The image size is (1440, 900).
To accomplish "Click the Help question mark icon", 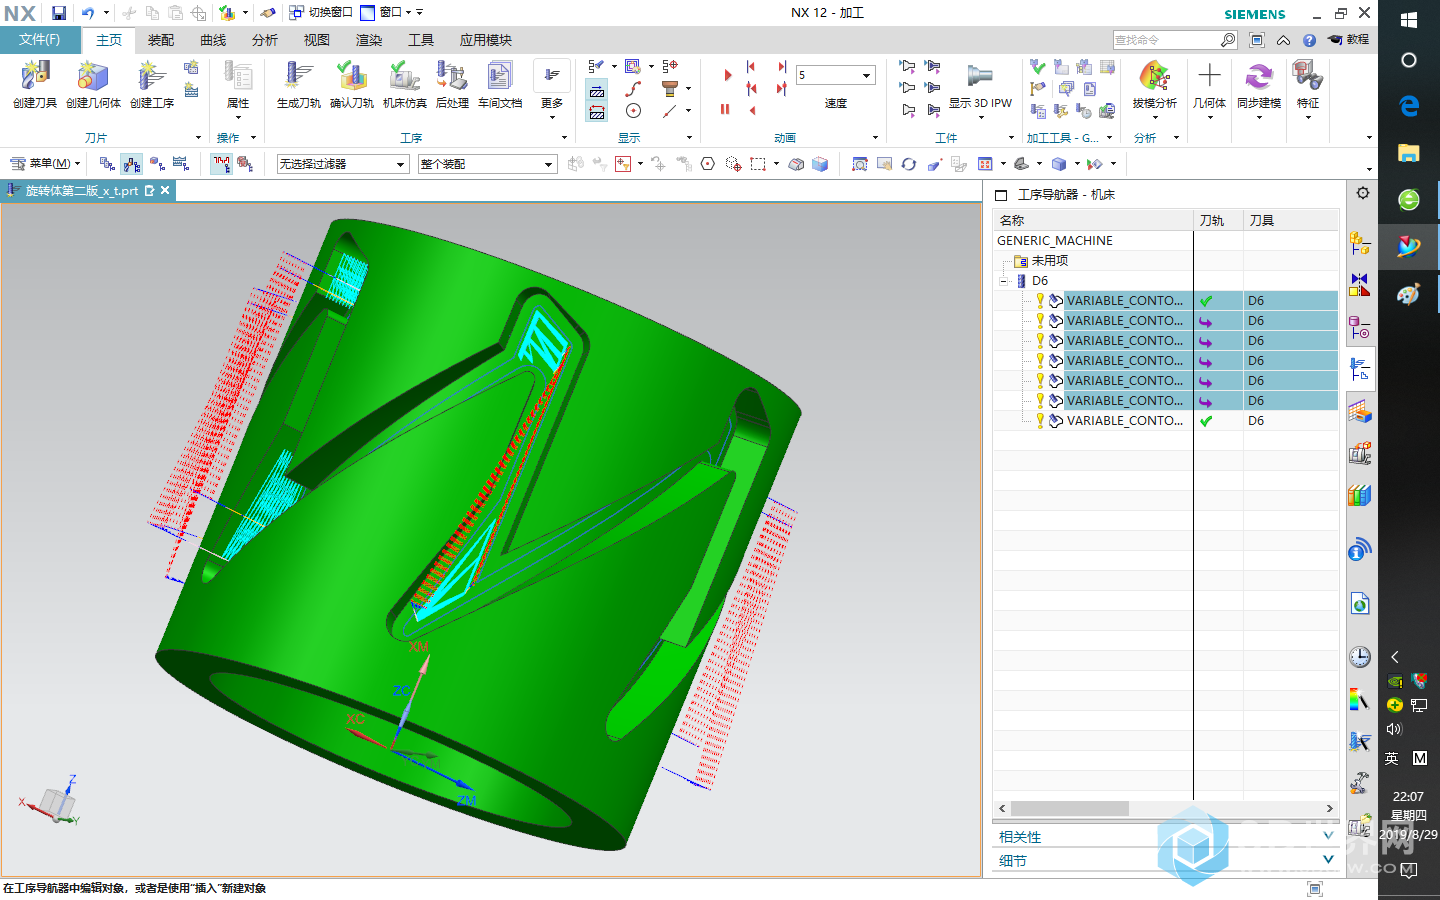I will [1309, 40].
